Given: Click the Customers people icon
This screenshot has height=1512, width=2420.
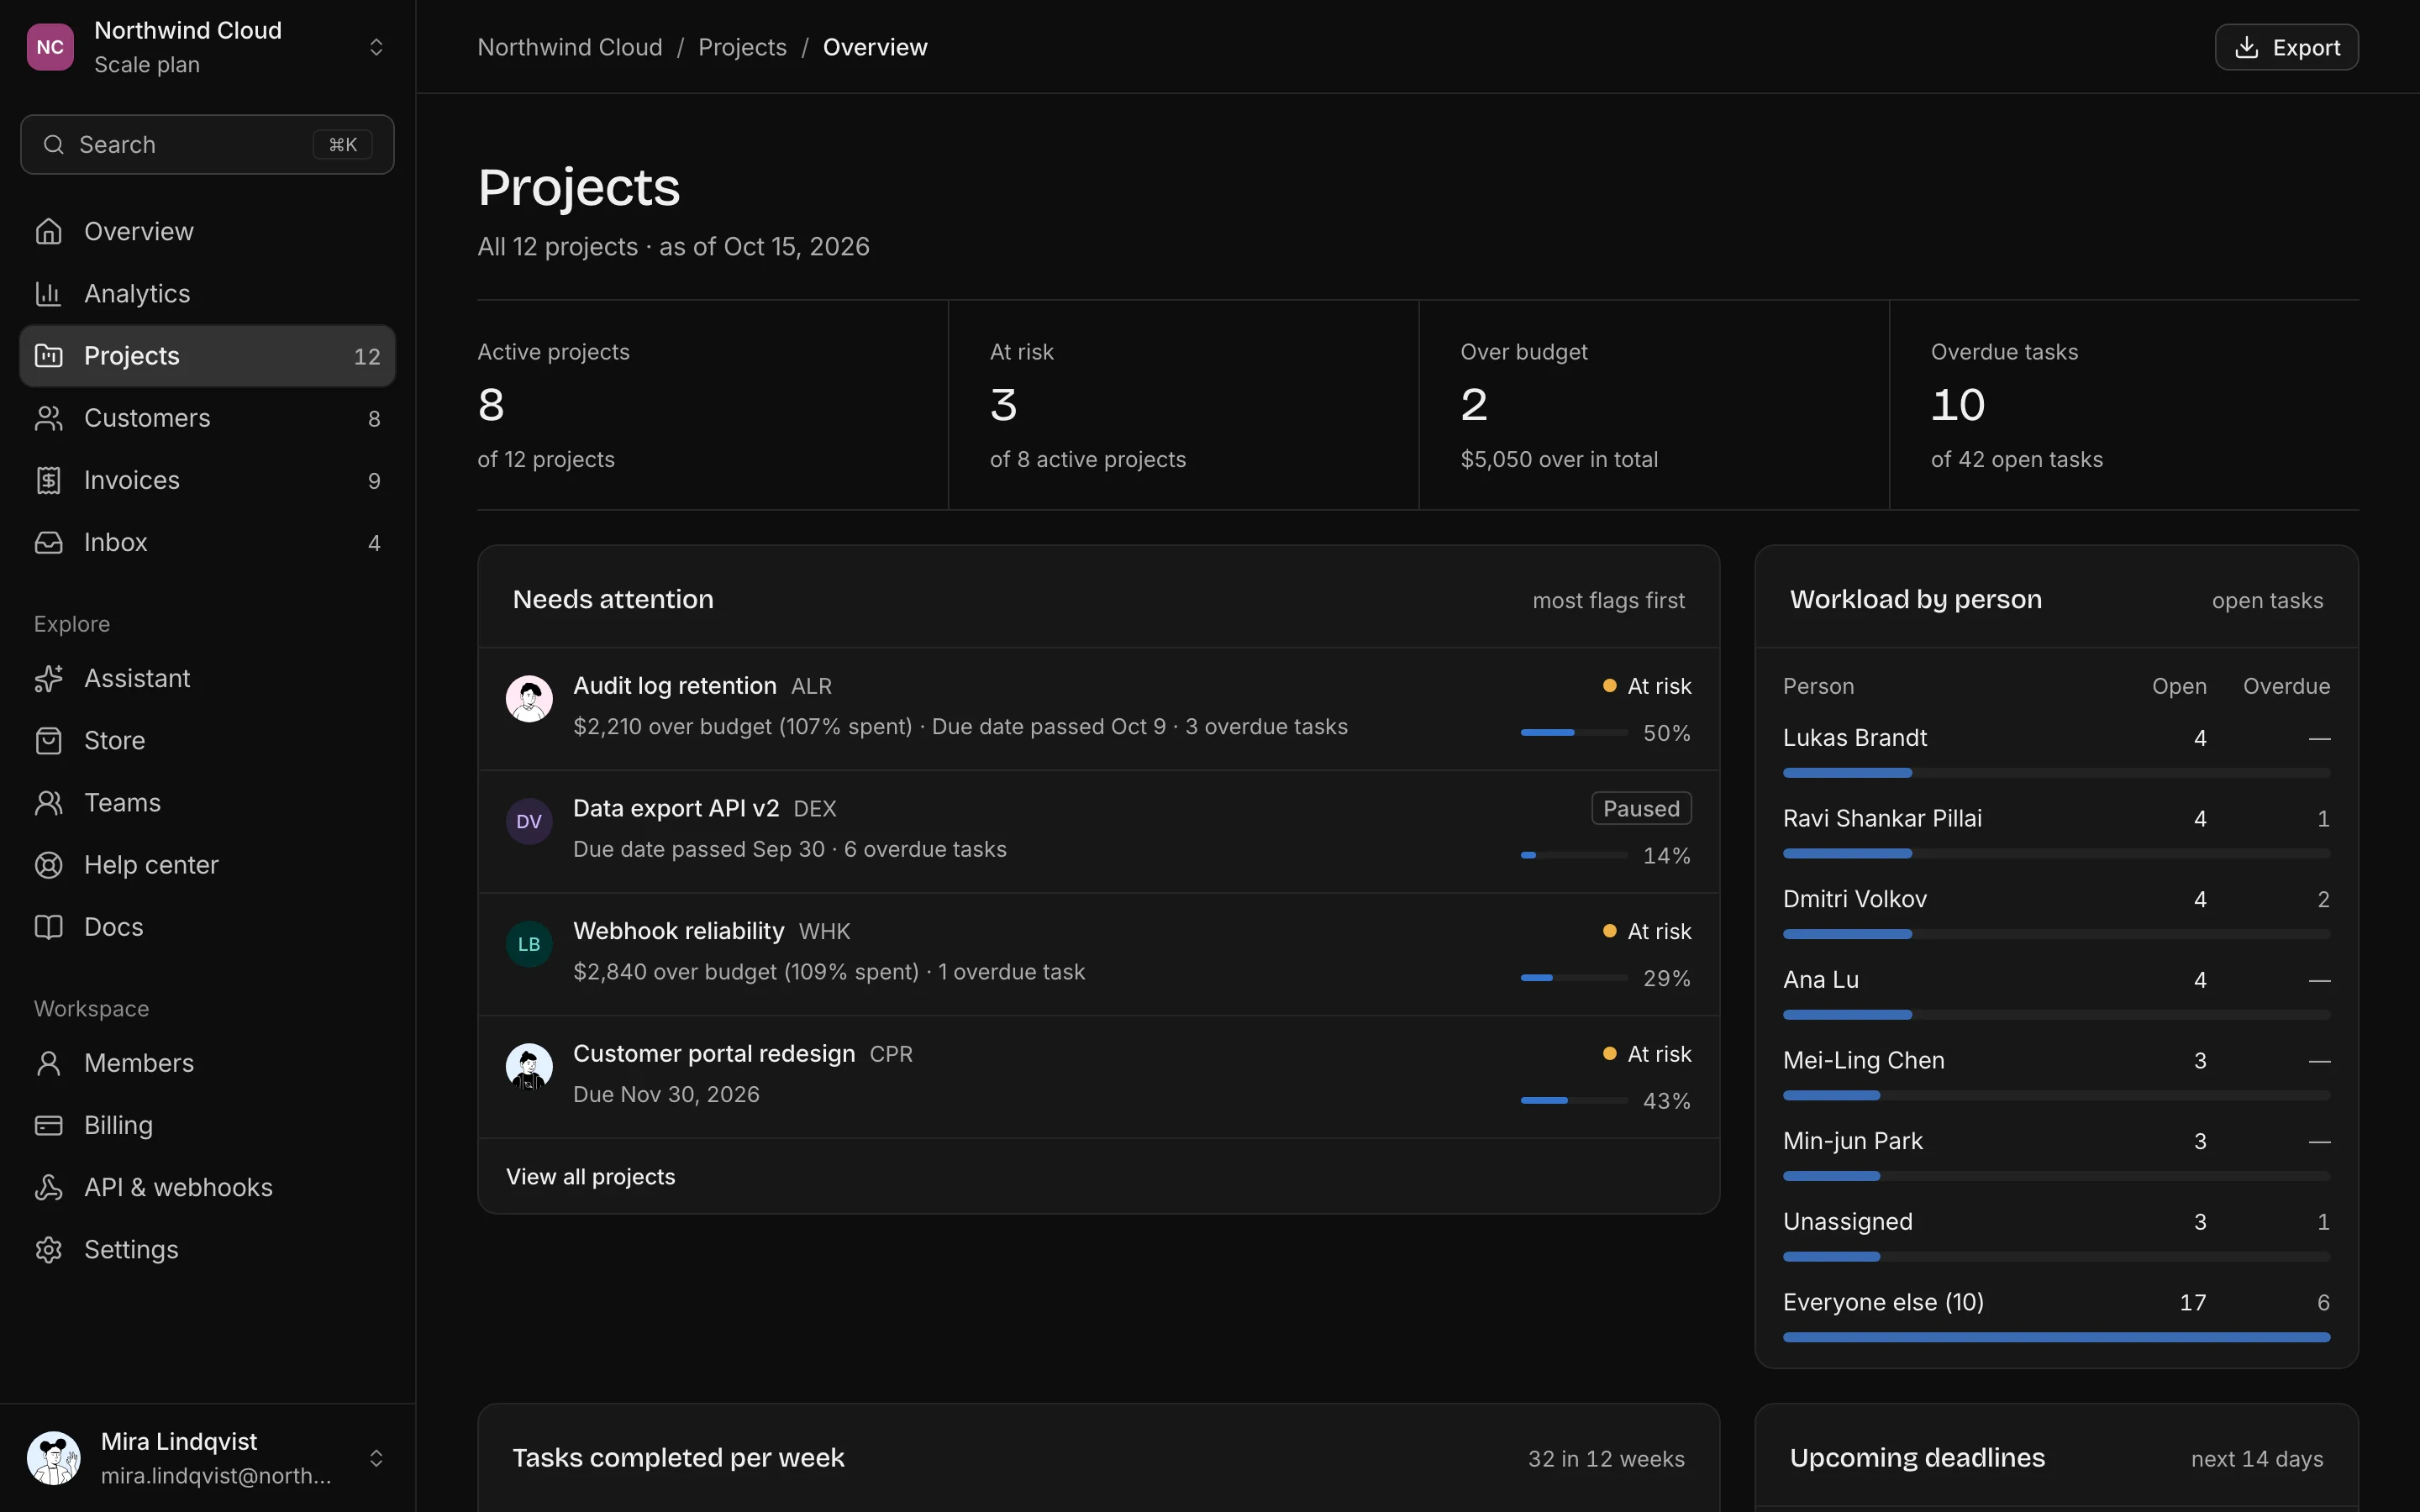Looking at the screenshot, I should (x=48, y=418).
